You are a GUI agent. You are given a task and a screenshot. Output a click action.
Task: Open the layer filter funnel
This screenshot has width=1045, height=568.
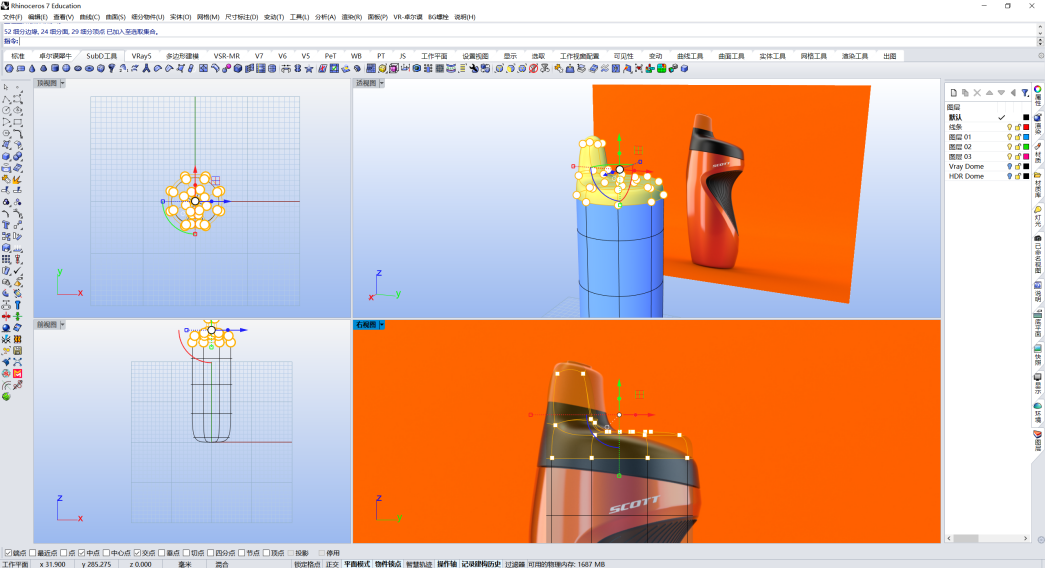point(1025,93)
